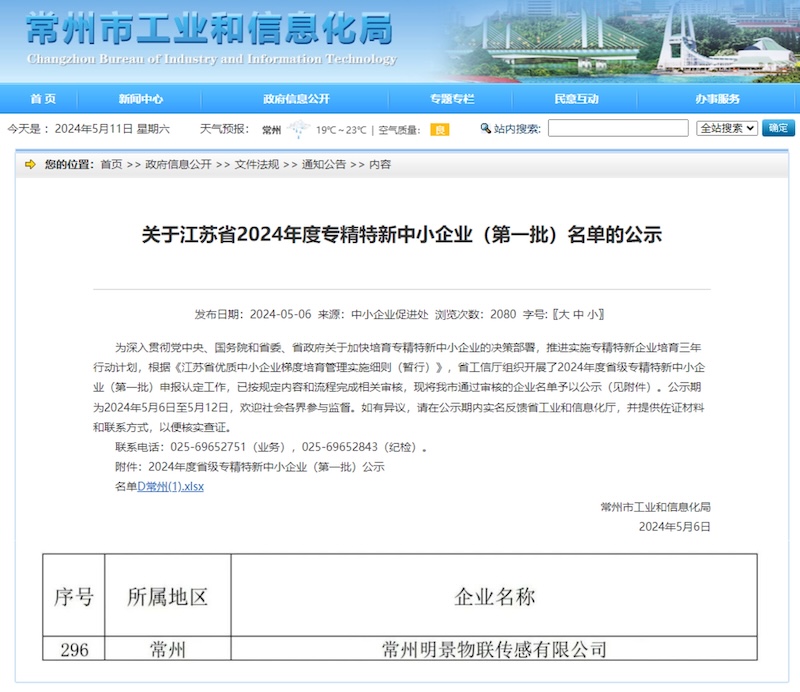Open the 新闻中心 navigation tab
This screenshot has height=692, width=800.
point(141,99)
